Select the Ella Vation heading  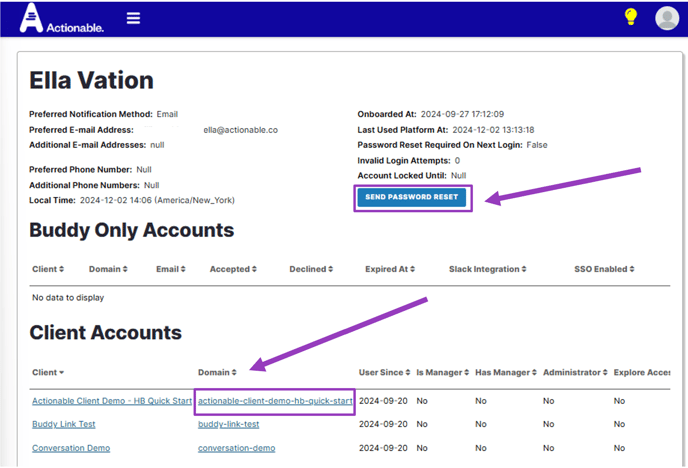(91, 80)
